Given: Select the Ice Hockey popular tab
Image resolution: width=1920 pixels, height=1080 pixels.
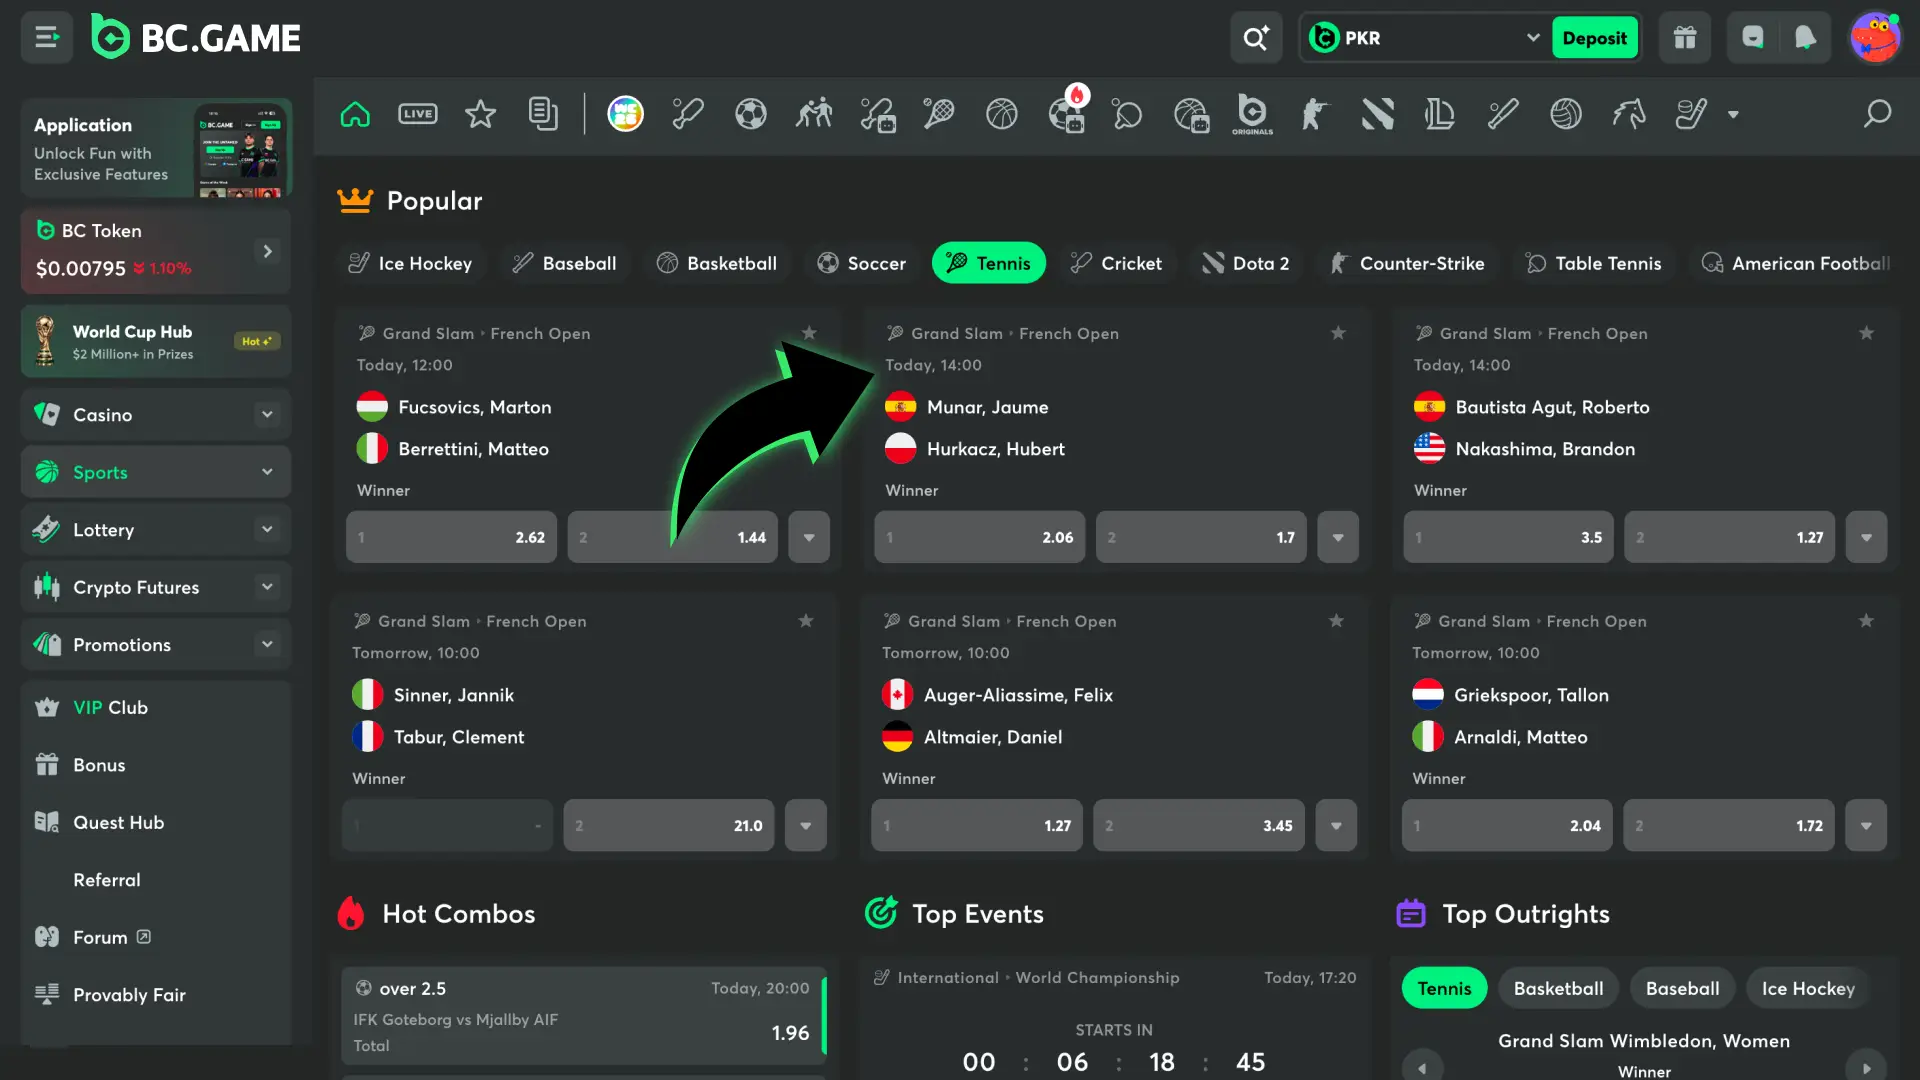Looking at the screenshot, I should click(410, 263).
